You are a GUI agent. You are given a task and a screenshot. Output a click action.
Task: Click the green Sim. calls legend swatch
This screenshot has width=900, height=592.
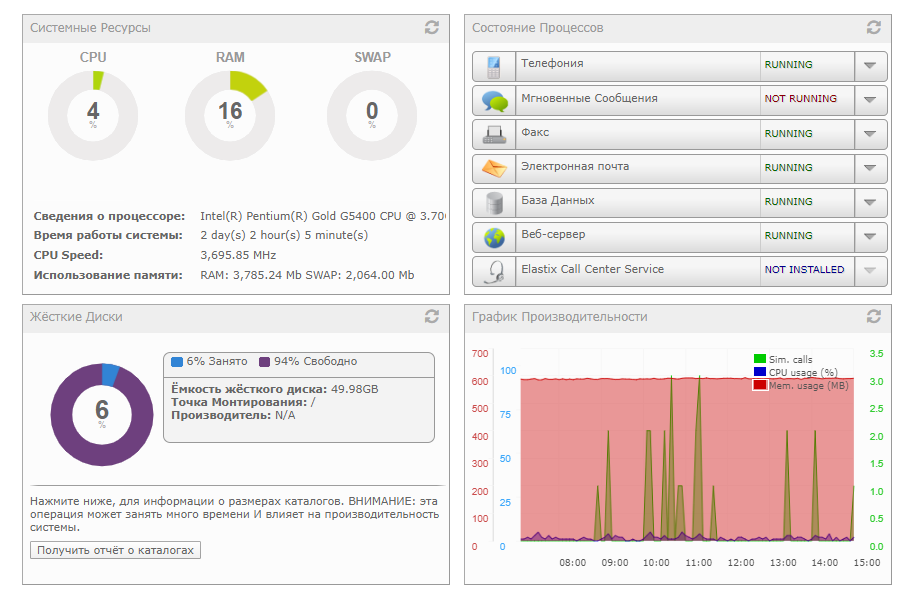click(x=760, y=359)
